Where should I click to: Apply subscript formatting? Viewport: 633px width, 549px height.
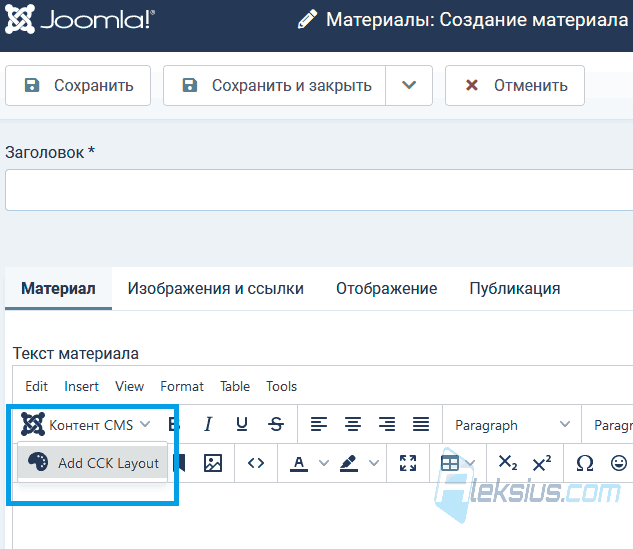507,463
